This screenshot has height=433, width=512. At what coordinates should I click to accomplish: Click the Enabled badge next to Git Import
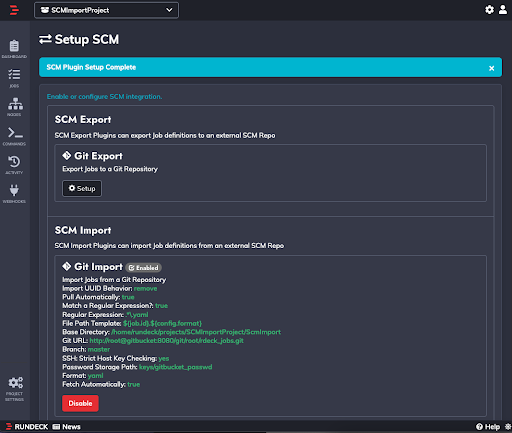(x=144, y=267)
